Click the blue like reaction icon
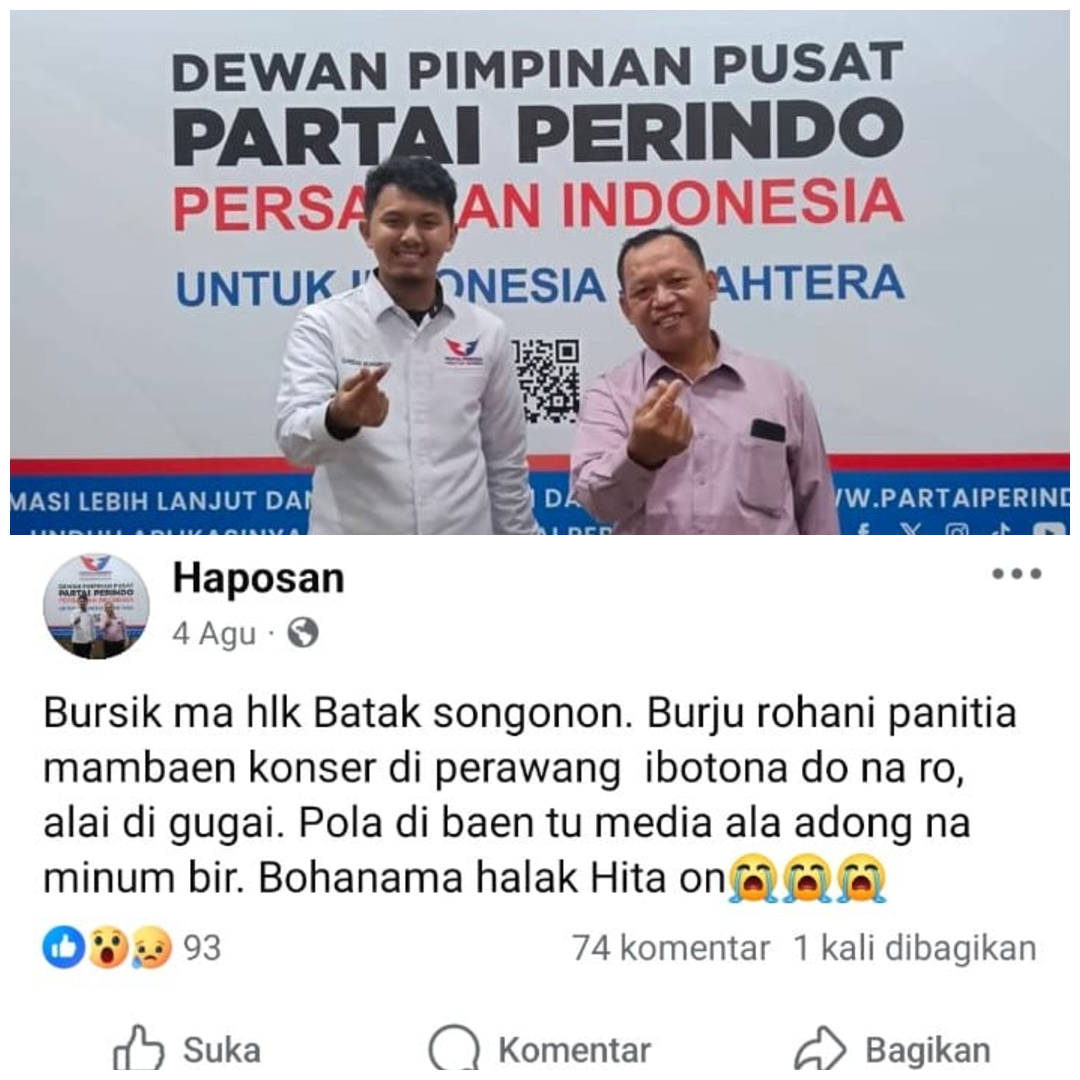The height and width of the screenshot is (1080, 1080). [x=63, y=948]
